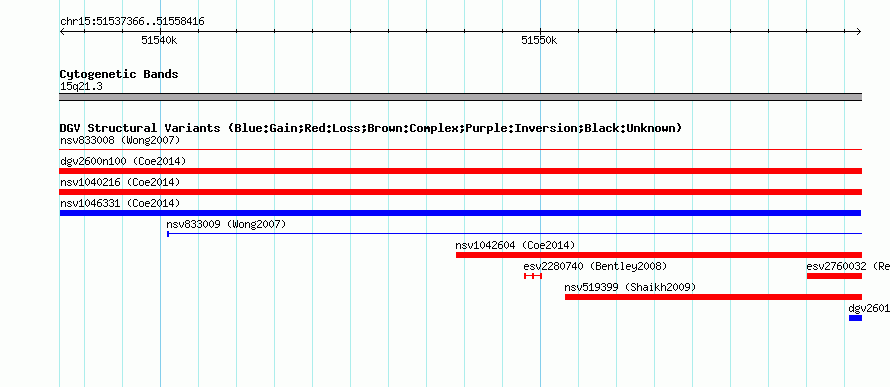Open the nsv1042604 (Coe2014) variant label
This screenshot has width=890, height=387.
[515, 245]
